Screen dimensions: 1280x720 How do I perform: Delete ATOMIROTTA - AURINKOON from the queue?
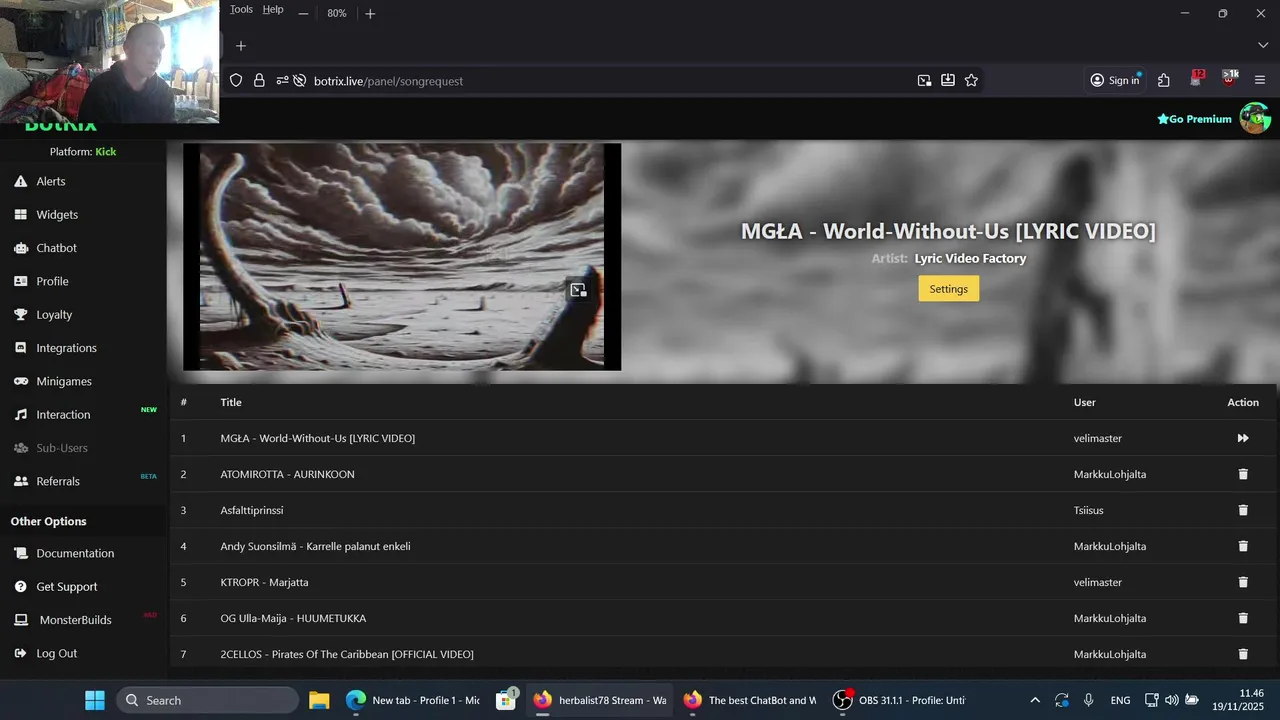(x=1243, y=474)
